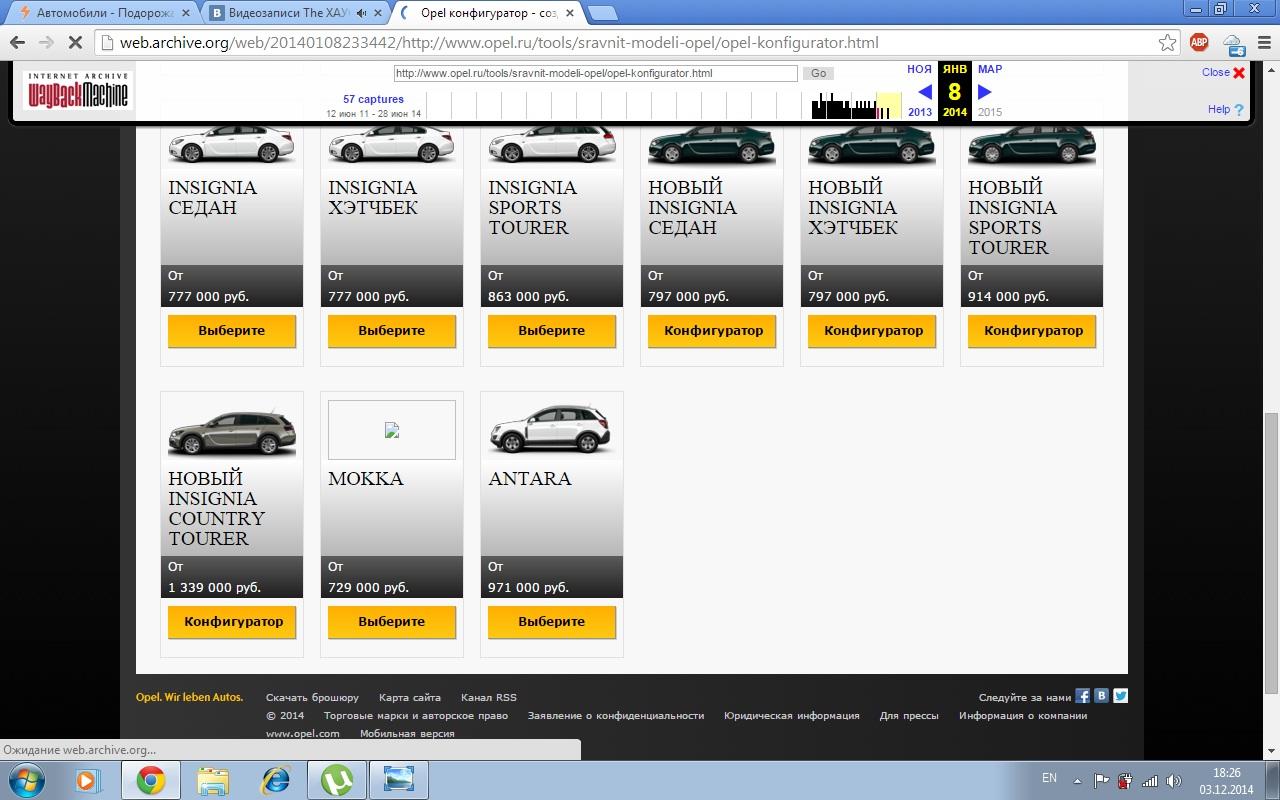Stop loading the page via X button
Image resolution: width=1280 pixels, height=800 pixels.
click(76, 43)
